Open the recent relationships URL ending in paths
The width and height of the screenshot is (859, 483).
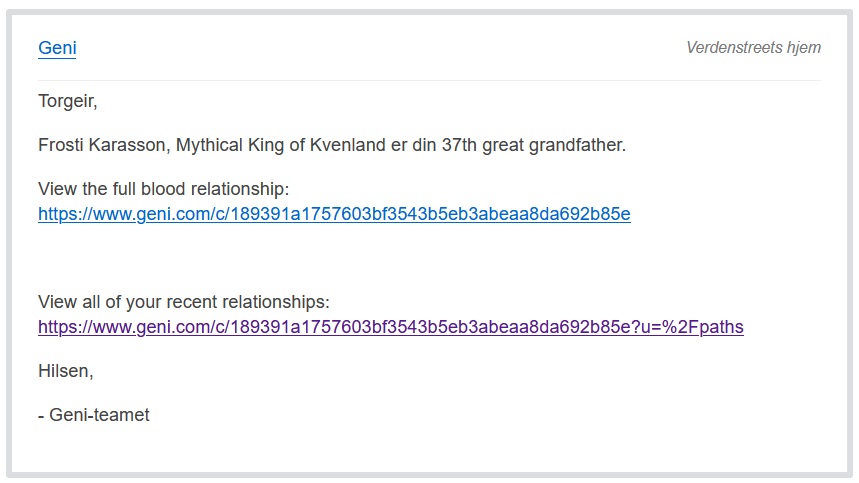click(391, 327)
